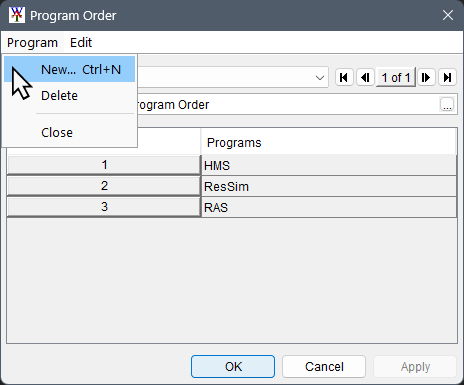Select row number 3 header

coord(104,207)
